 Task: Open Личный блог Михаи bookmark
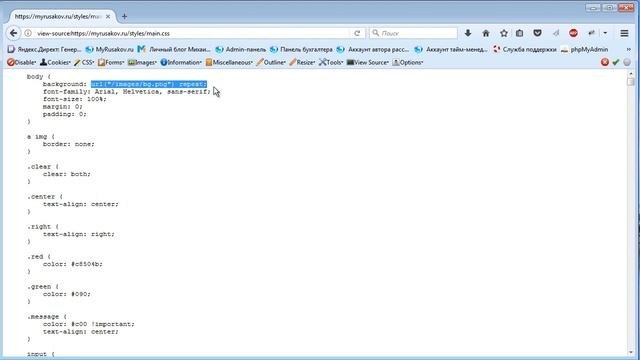[174, 49]
